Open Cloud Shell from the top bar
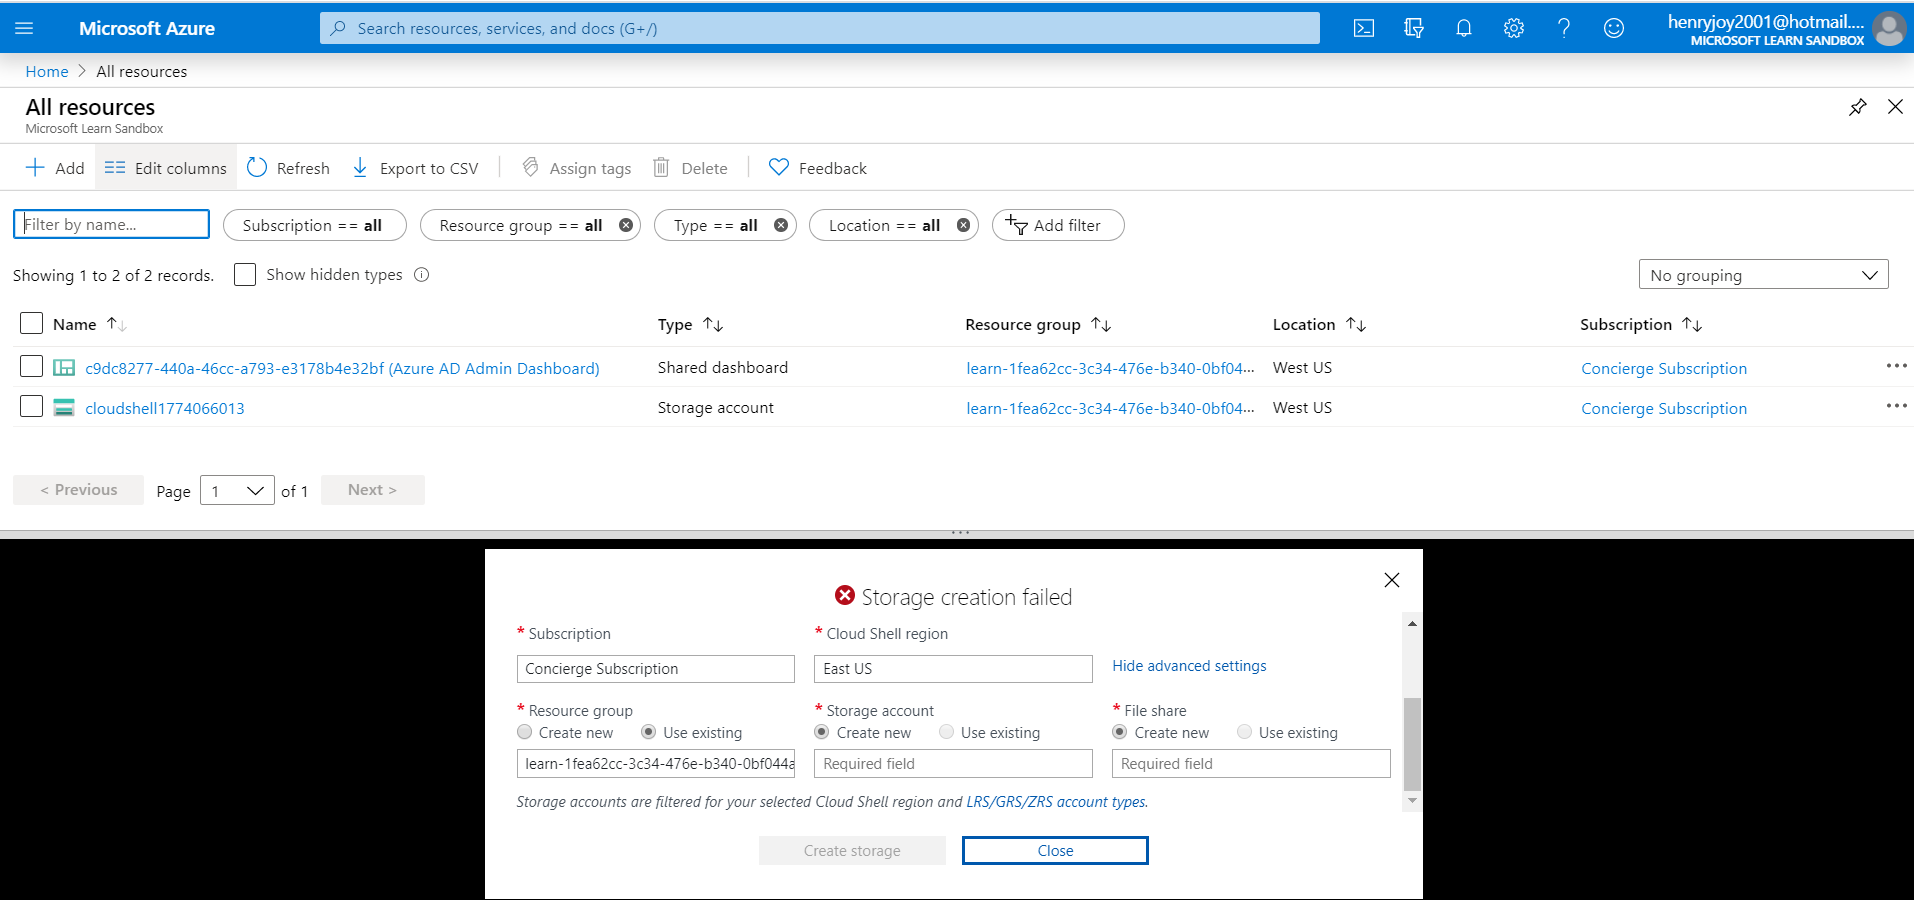Viewport: 1914px width, 900px height. (1363, 28)
